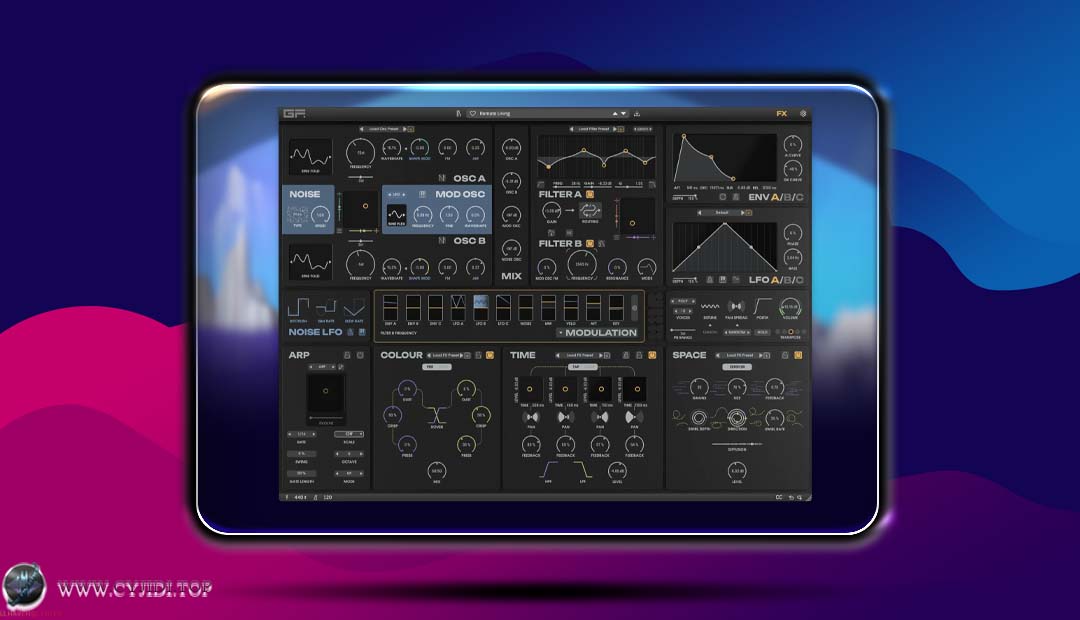Image resolution: width=1080 pixels, height=620 pixels.
Task: Favorite the current preset with heart icon
Action: (x=472, y=113)
